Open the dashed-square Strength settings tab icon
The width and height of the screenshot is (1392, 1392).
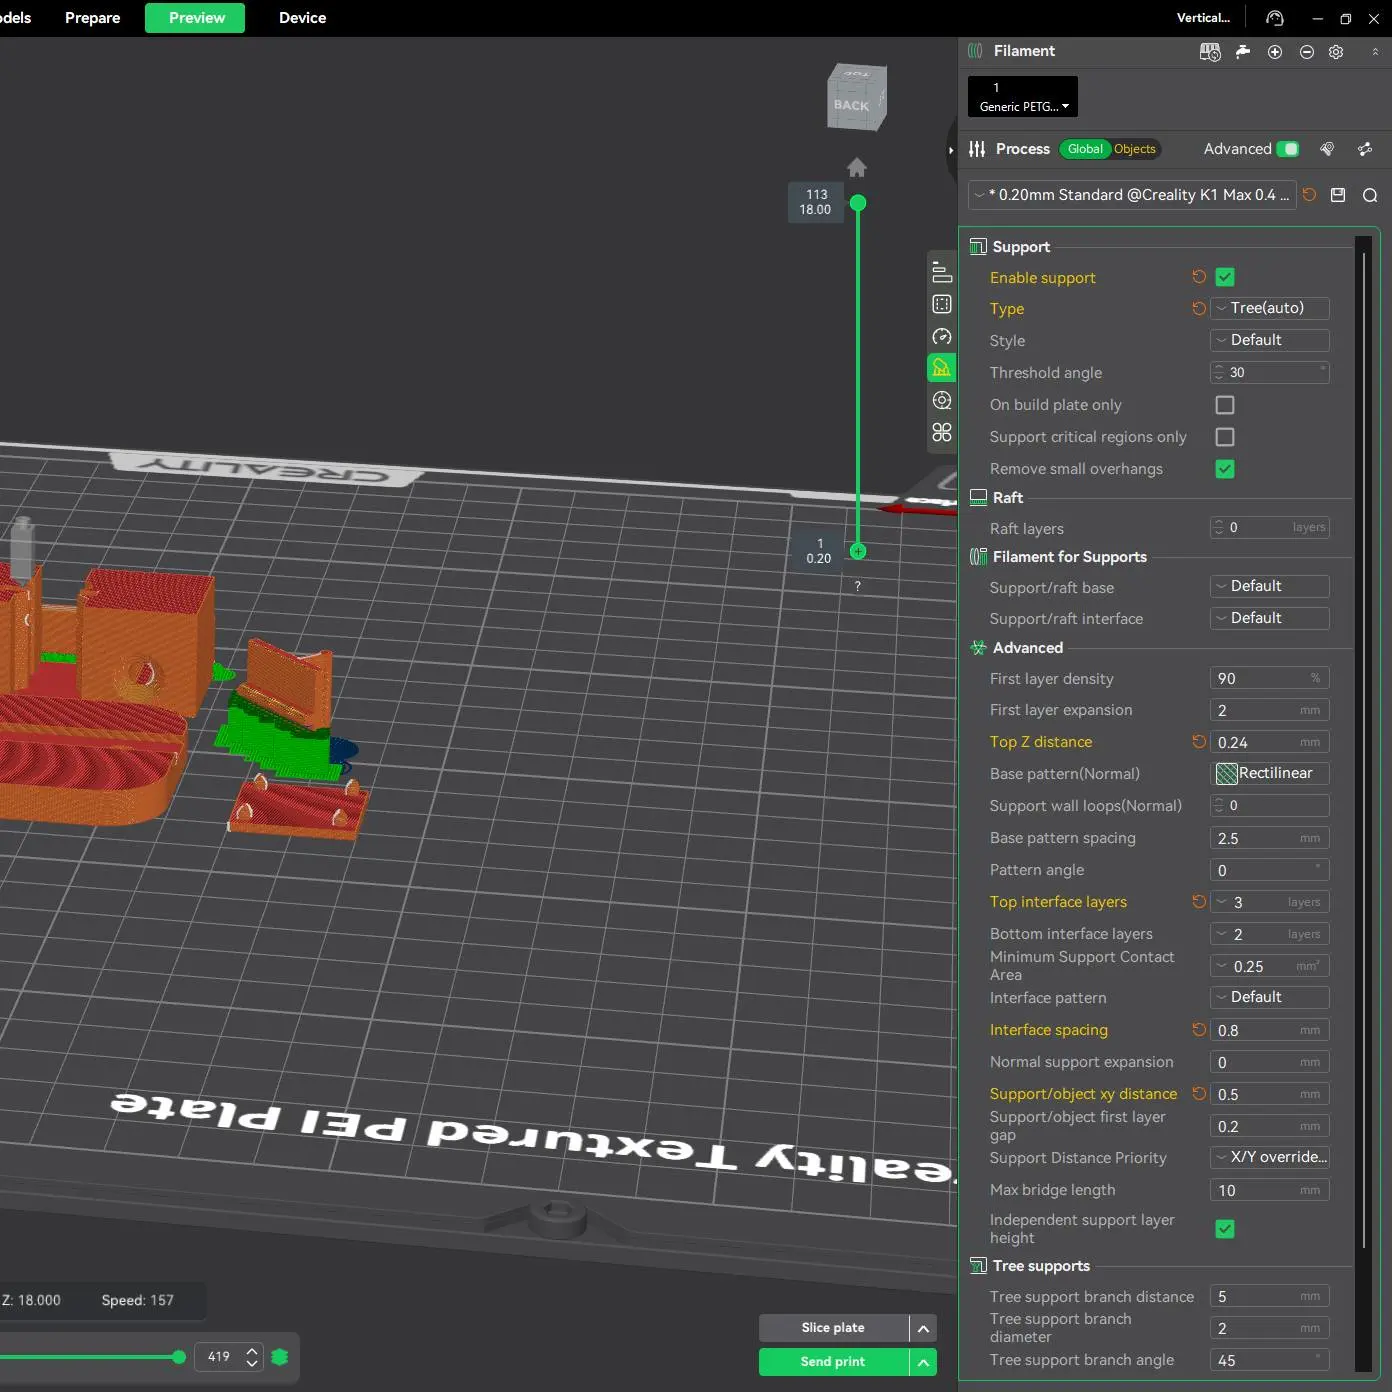pyautogui.click(x=942, y=304)
